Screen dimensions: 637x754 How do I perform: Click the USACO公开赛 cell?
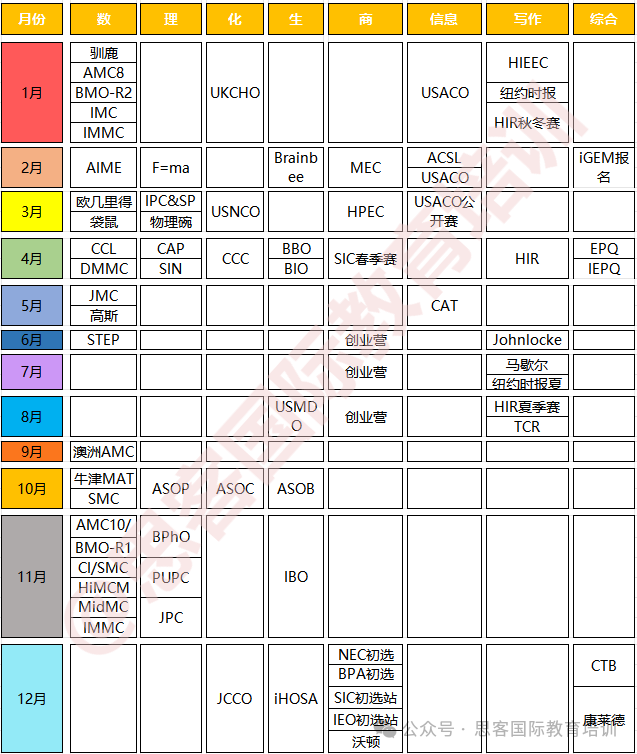(444, 212)
